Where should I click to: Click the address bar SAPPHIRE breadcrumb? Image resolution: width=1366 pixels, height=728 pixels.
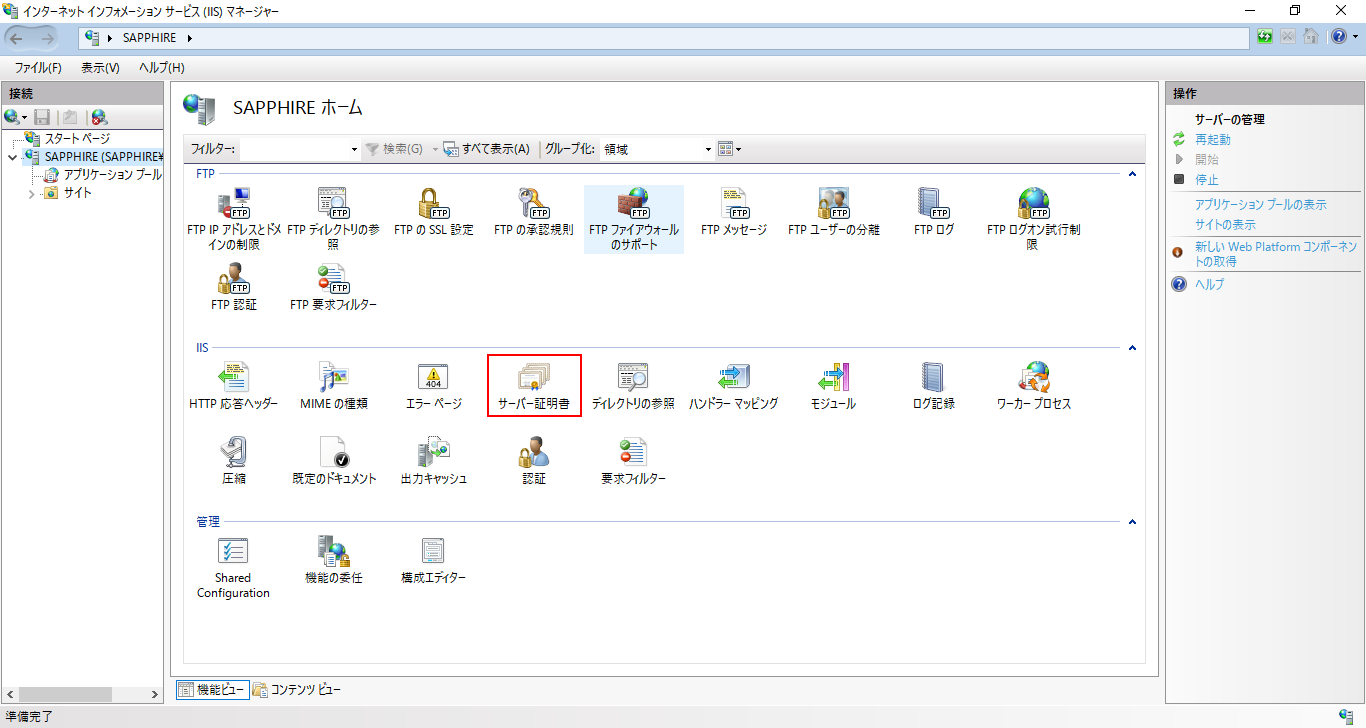coord(148,38)
